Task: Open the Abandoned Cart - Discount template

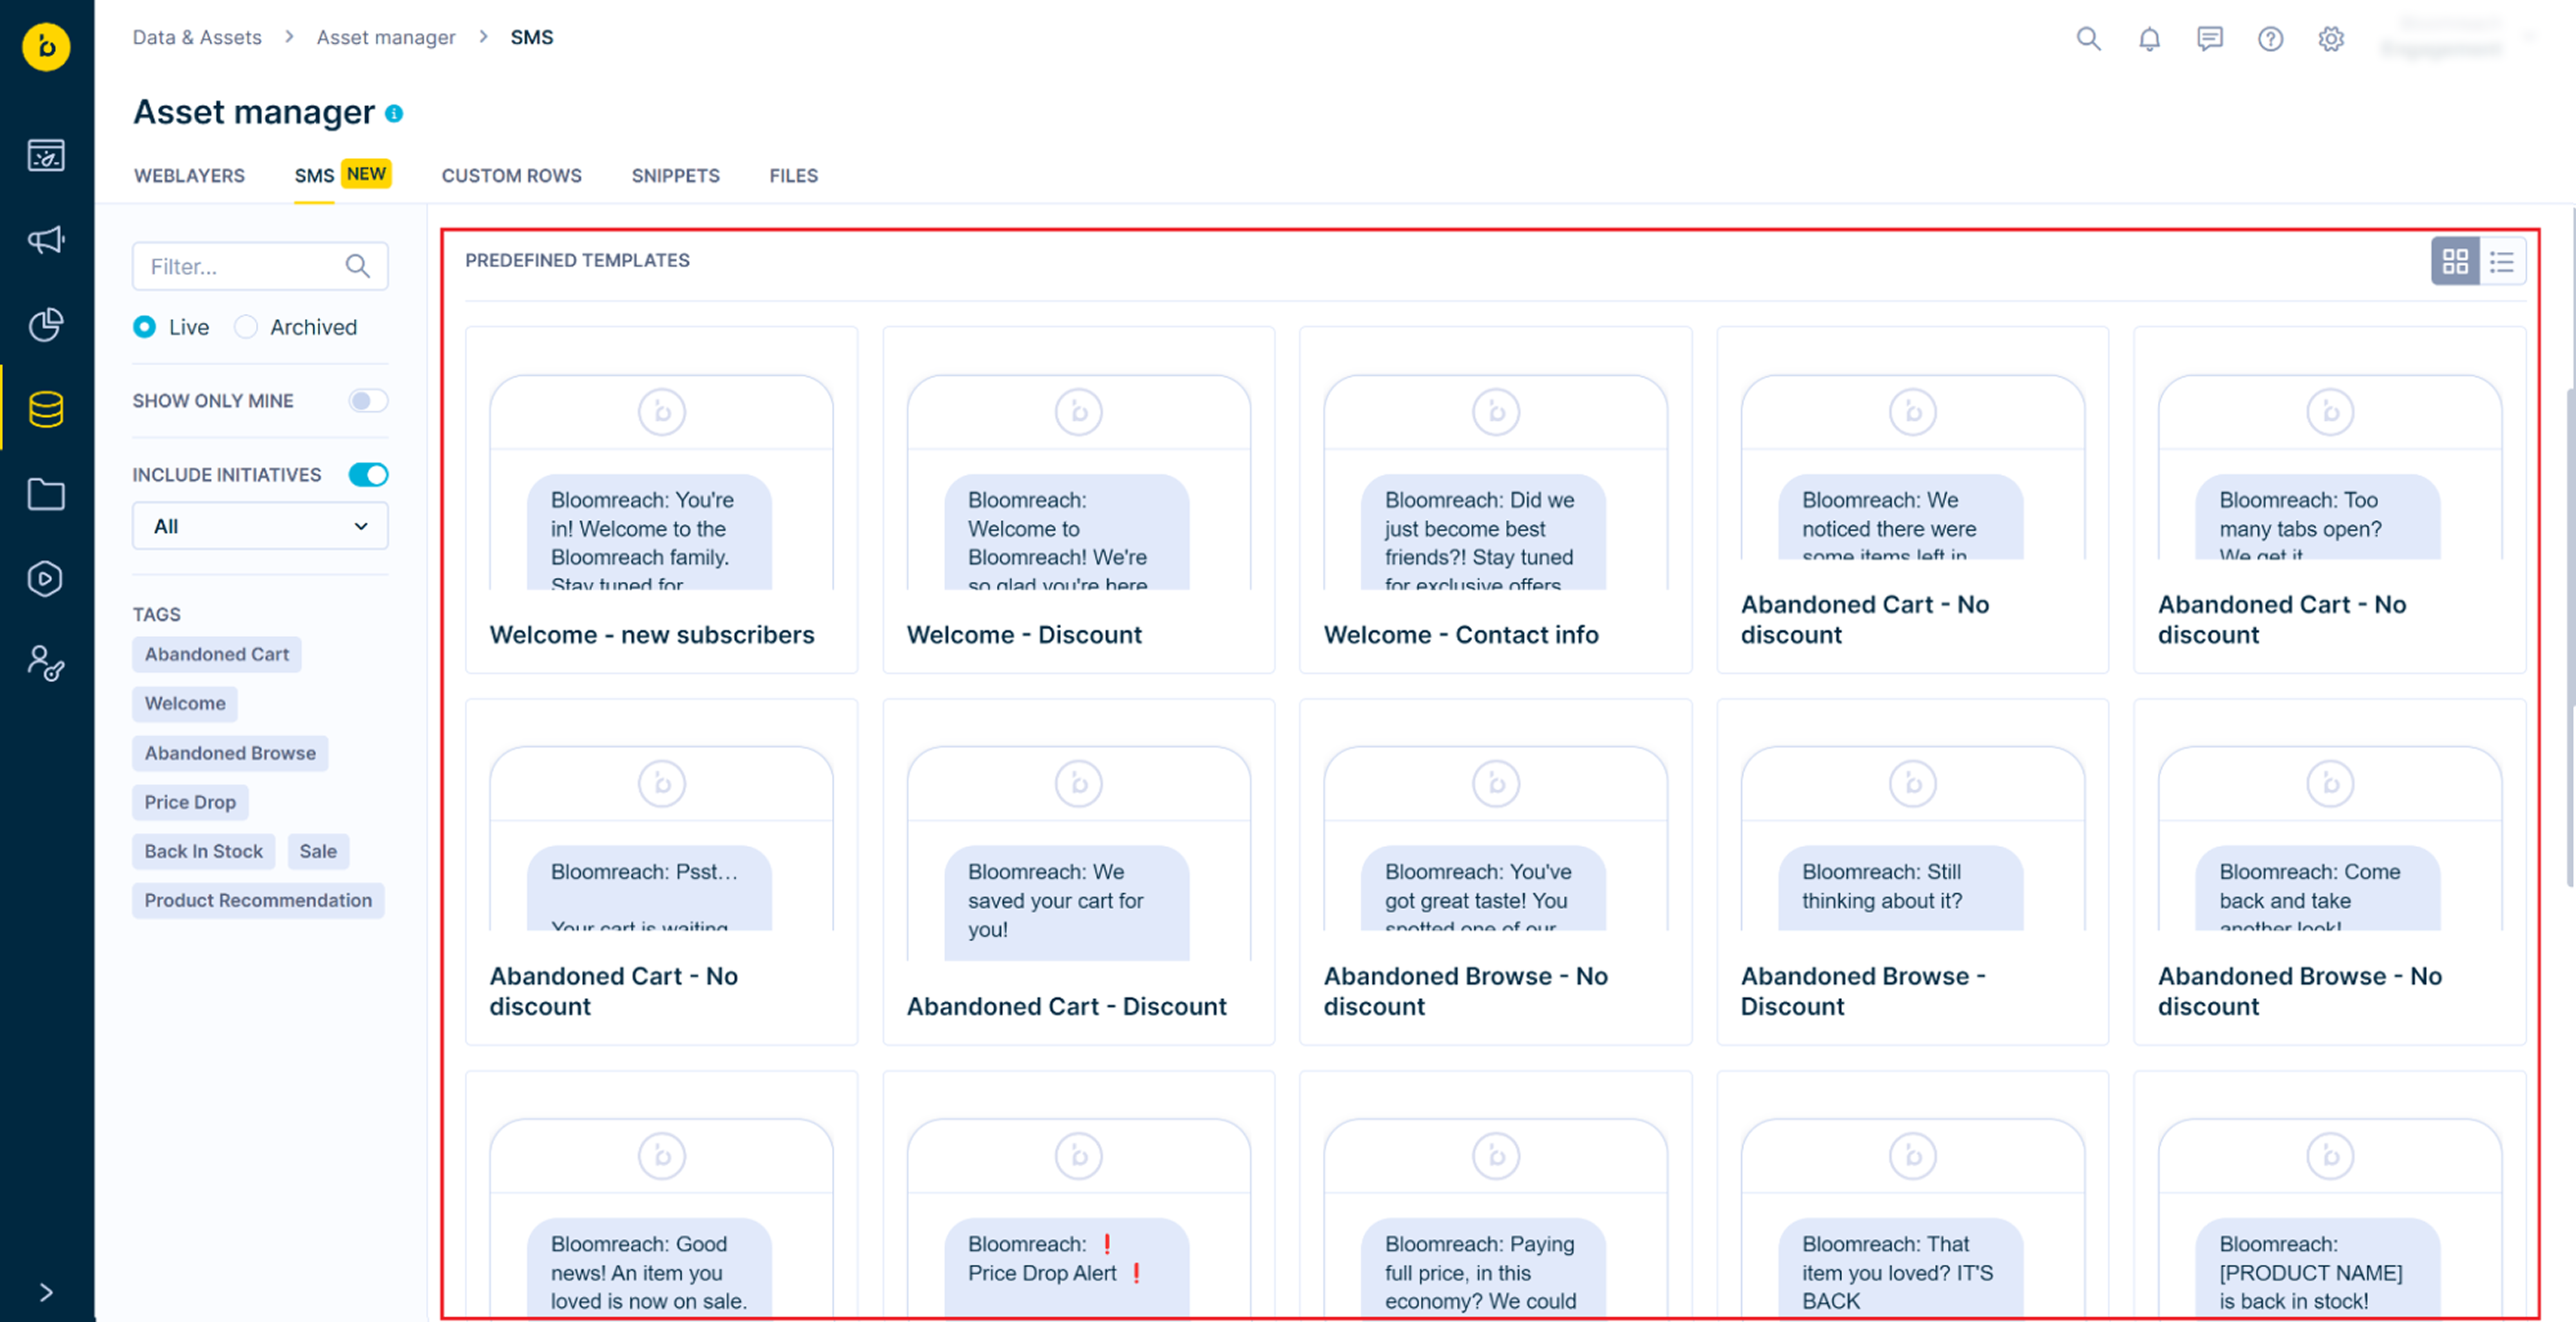Action: [1078, 872]
